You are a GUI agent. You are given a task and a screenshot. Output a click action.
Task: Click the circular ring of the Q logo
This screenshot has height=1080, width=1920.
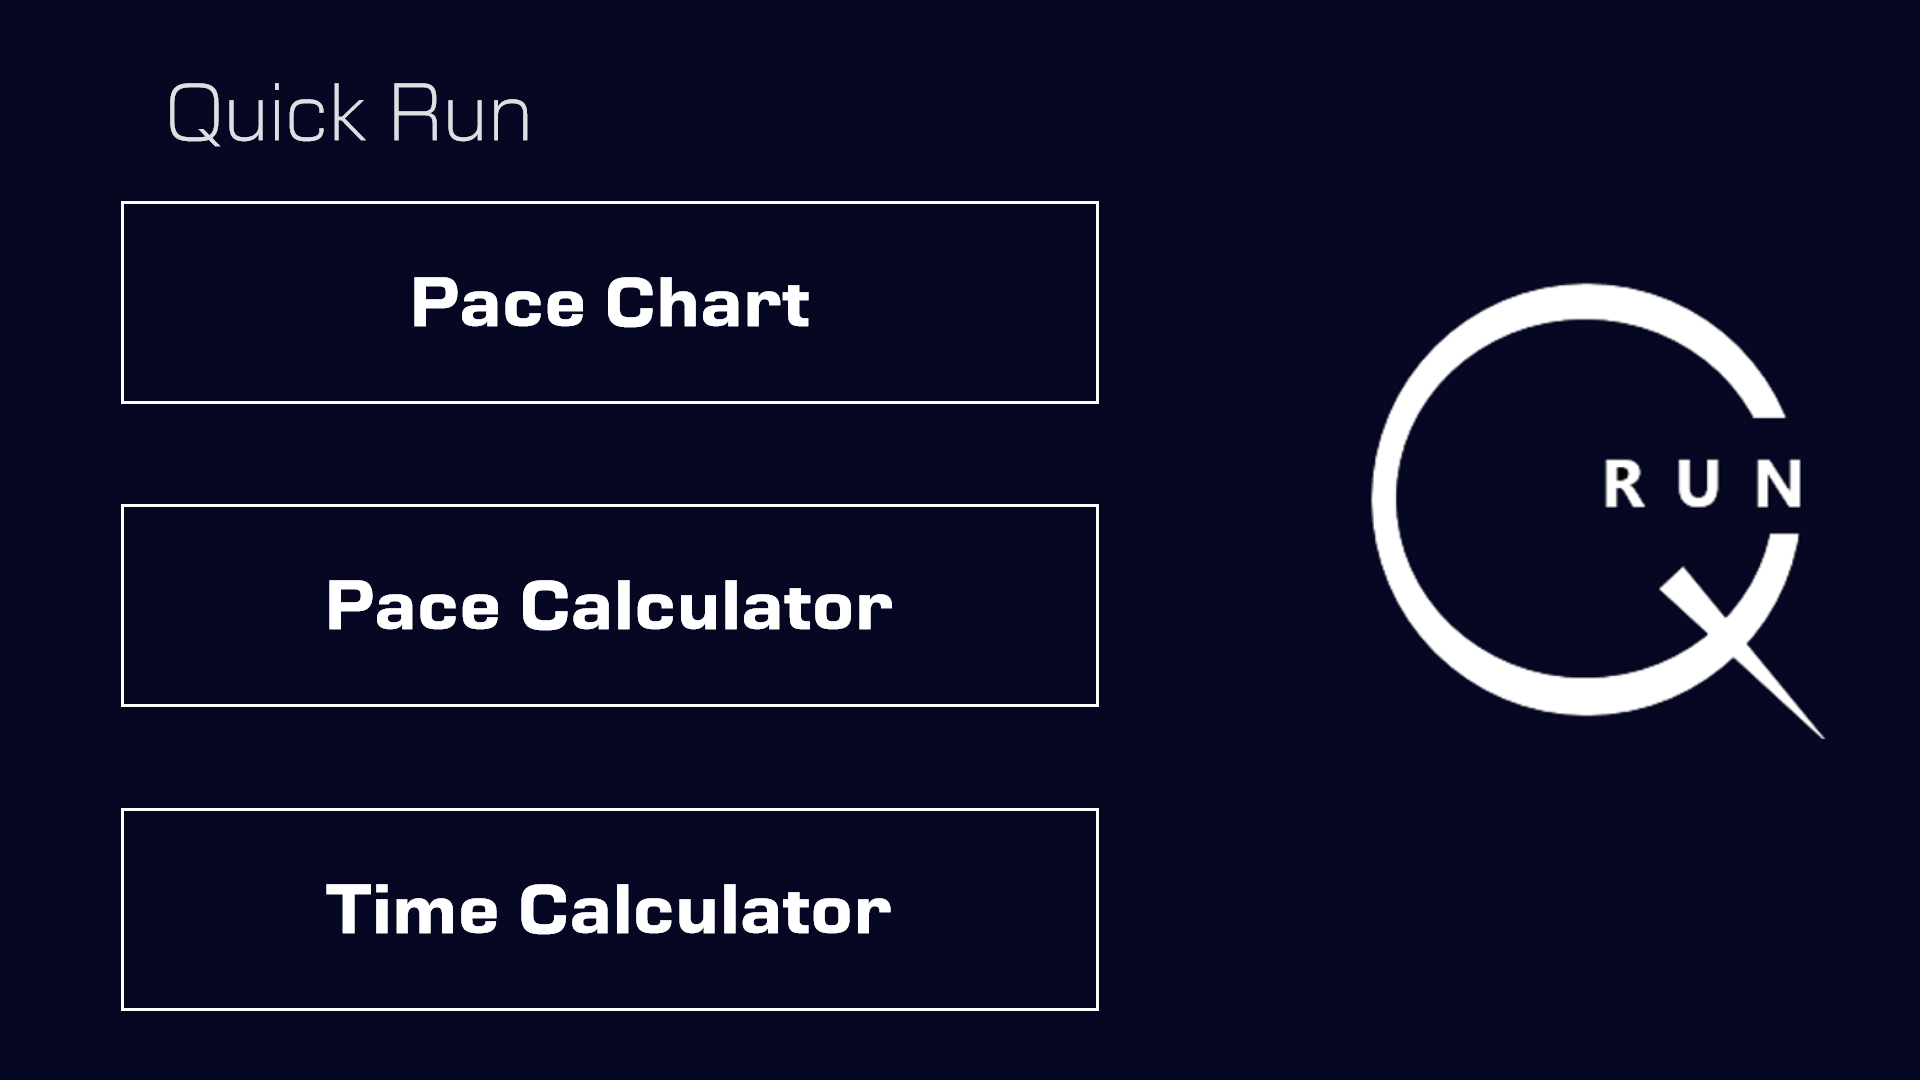click(1386, 500)
